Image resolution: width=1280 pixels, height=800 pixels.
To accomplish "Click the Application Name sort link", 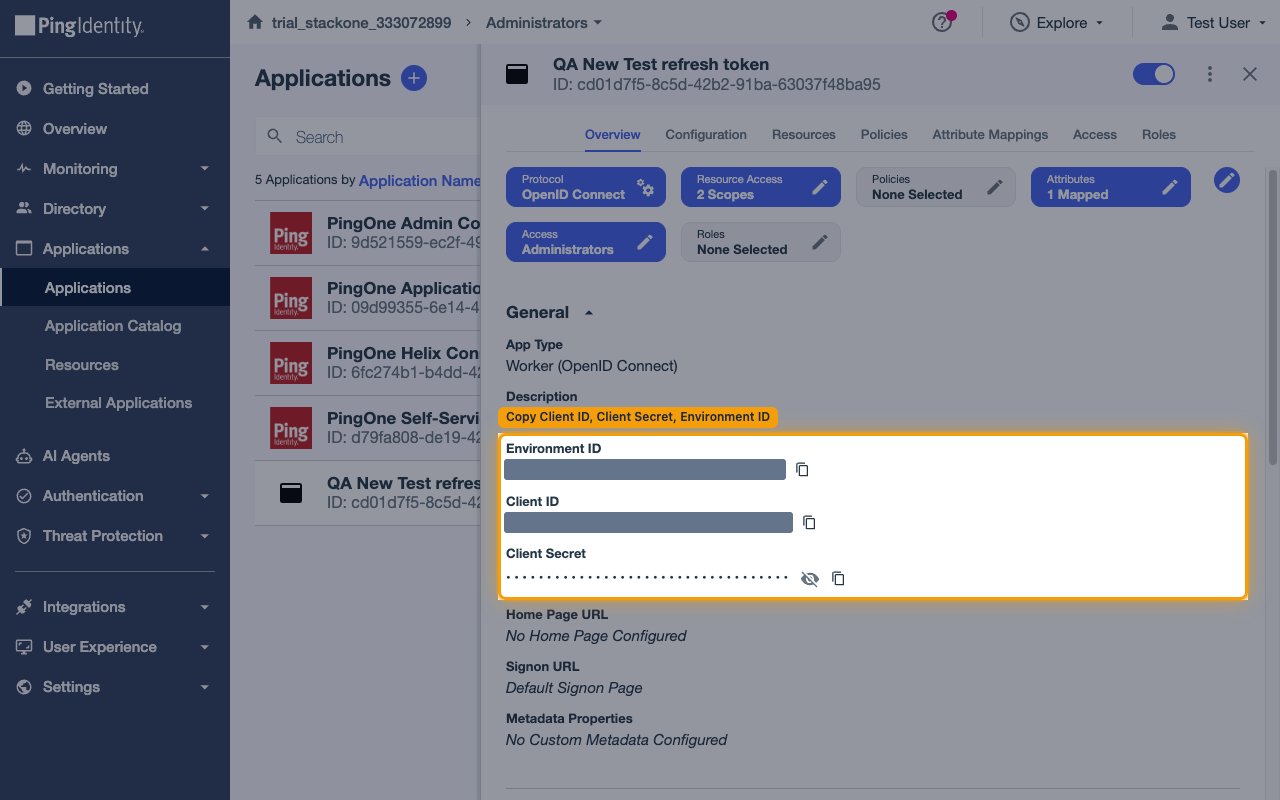I will tap(420, 180).
